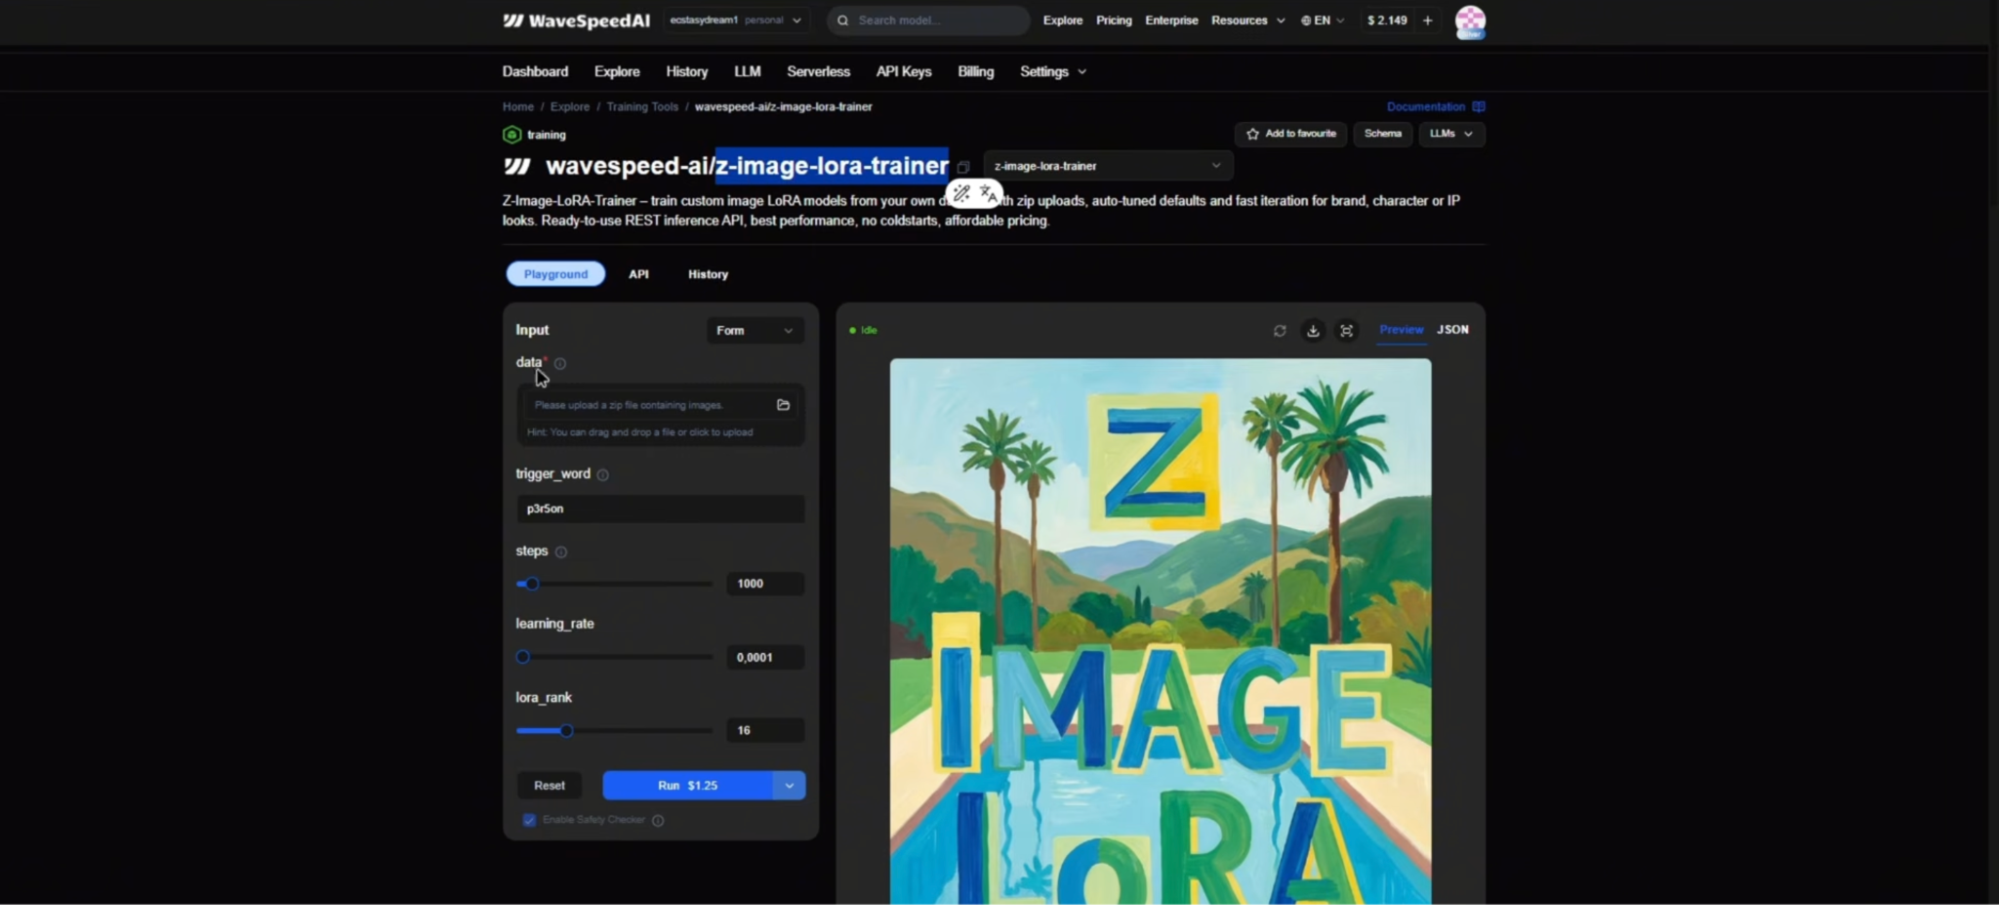Open the ecstasydream1 personal account dropdown
1999x905 pixels.
coord(736,20)
